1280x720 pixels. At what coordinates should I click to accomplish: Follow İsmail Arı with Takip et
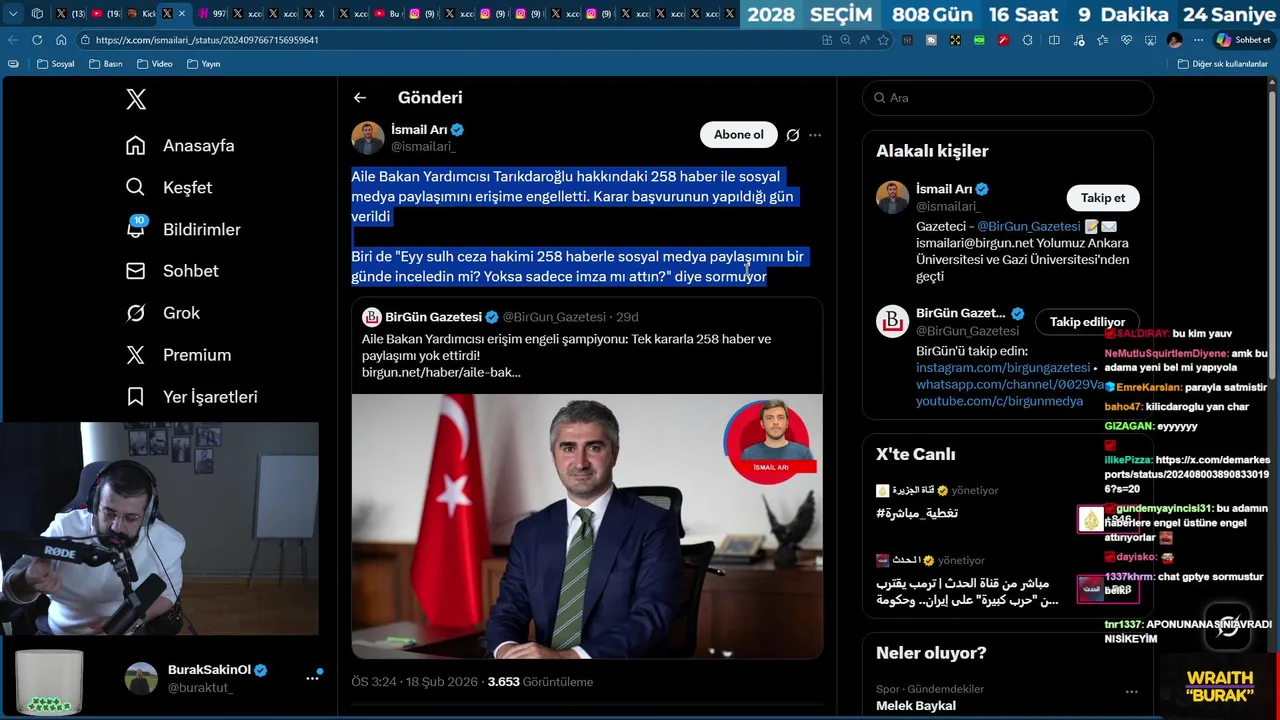coord(1103,198)
